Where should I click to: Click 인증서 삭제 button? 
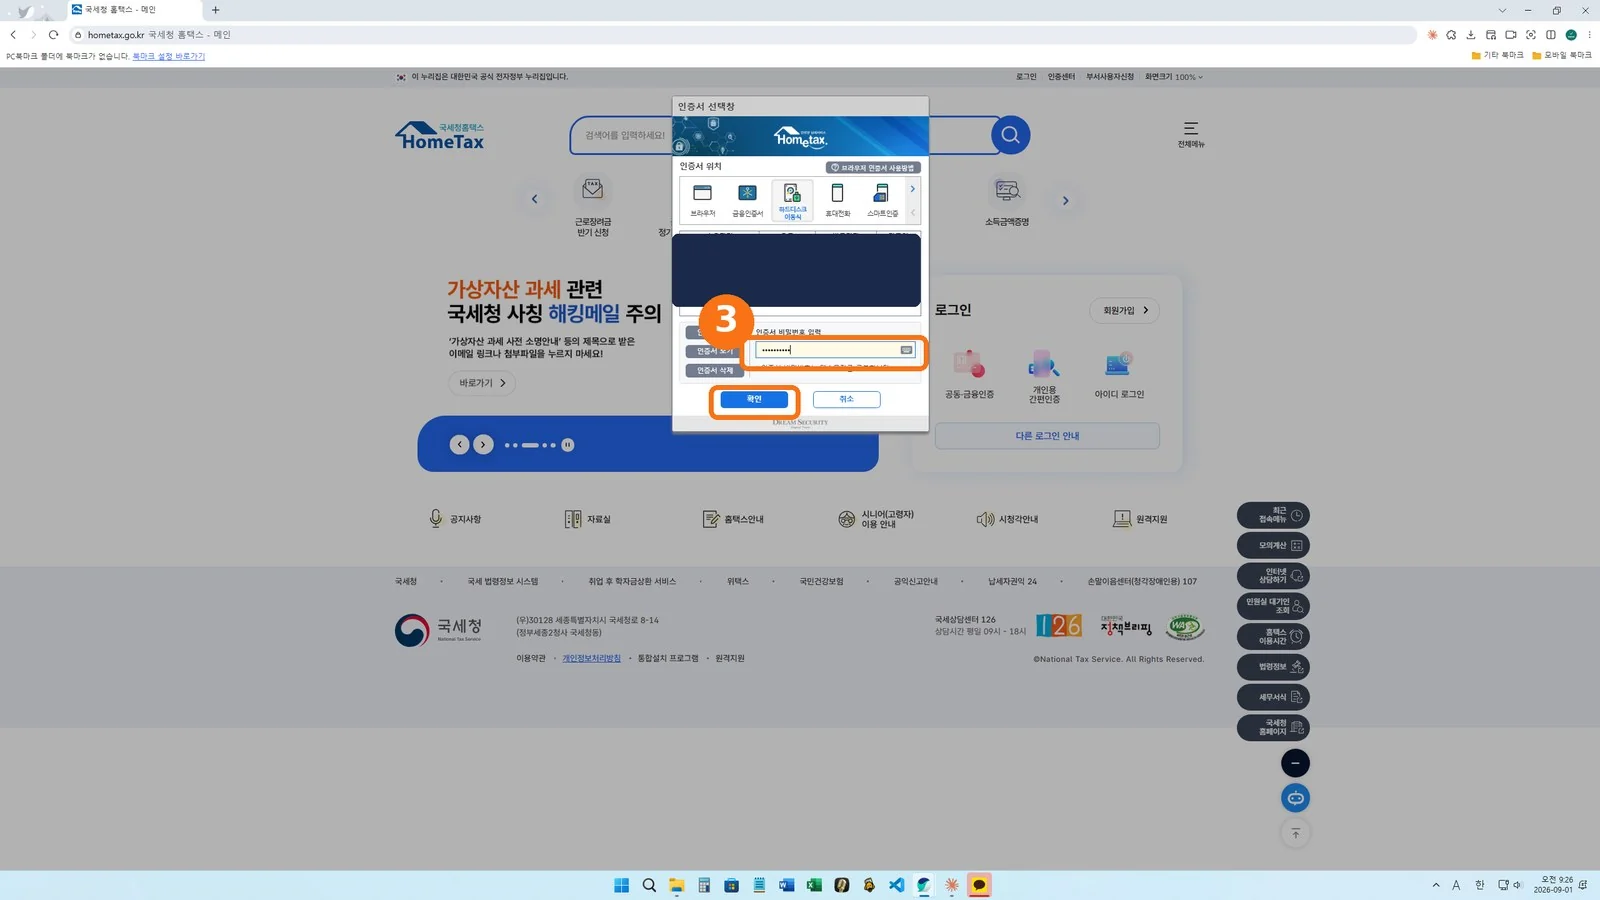pyautogui.click(x=715, y=371)
